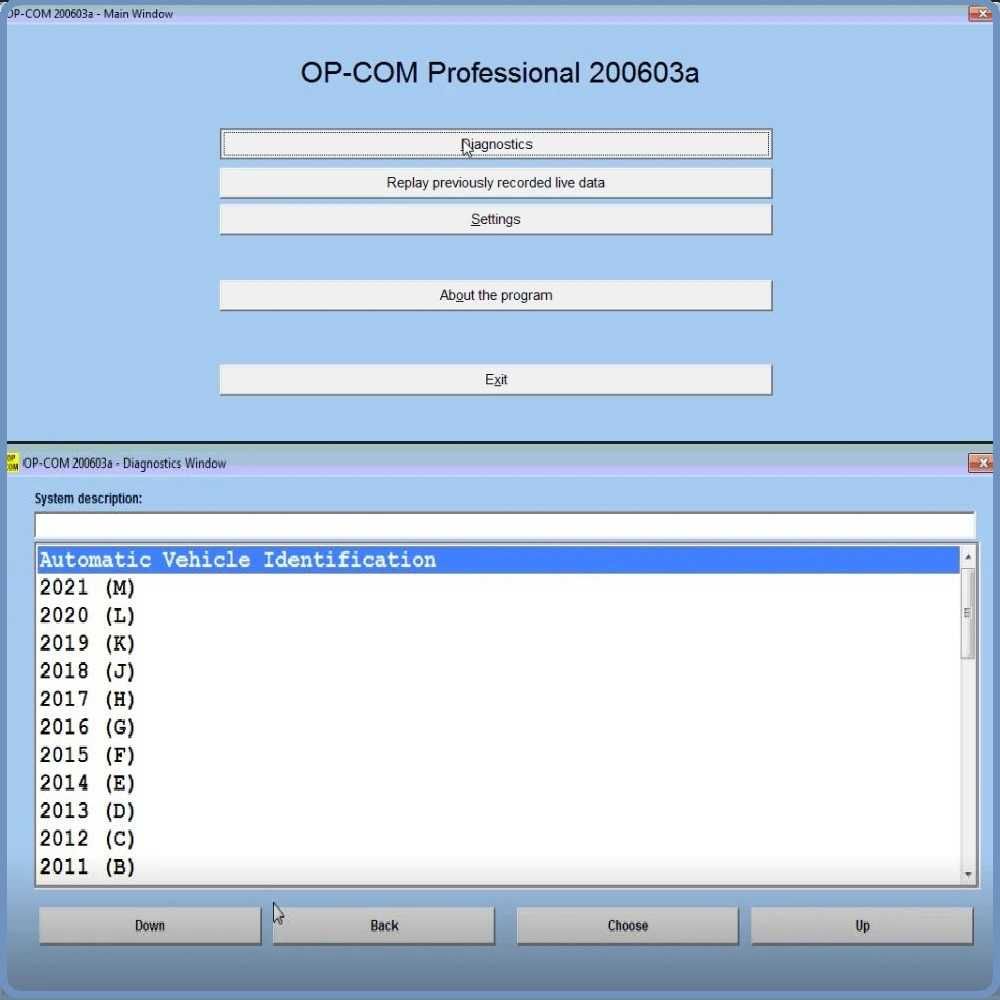Click Replay previously recorded live data

(496, 182)
